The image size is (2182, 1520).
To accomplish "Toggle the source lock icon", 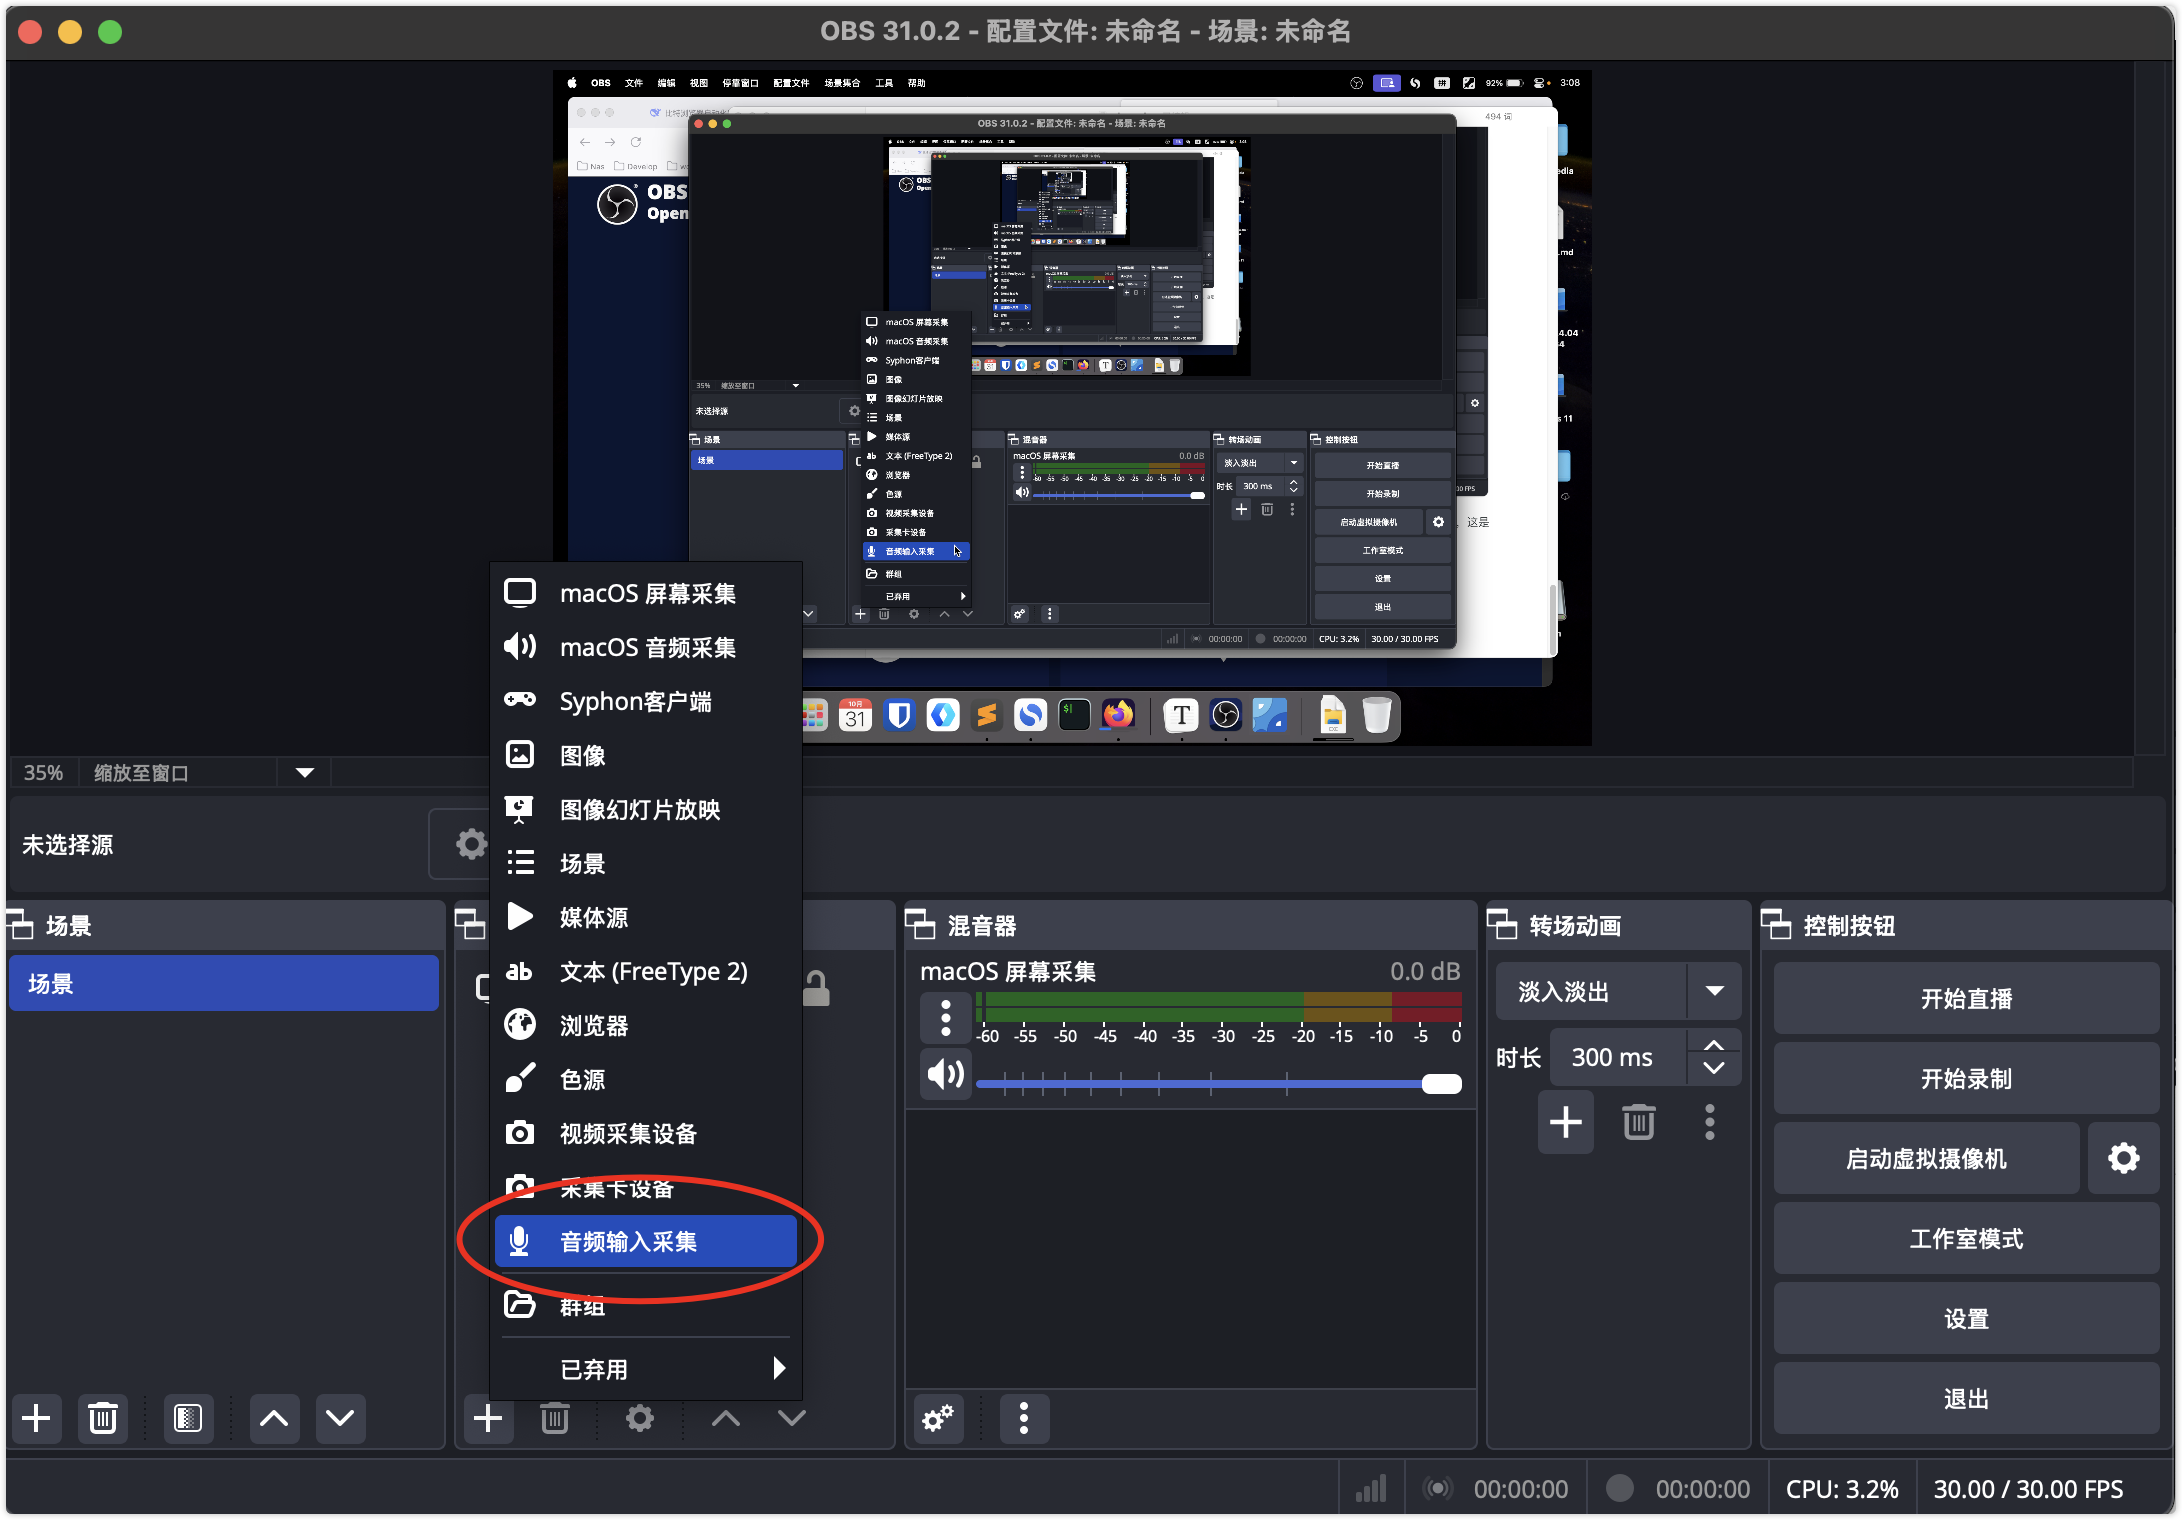I will [x=817, y=988].
